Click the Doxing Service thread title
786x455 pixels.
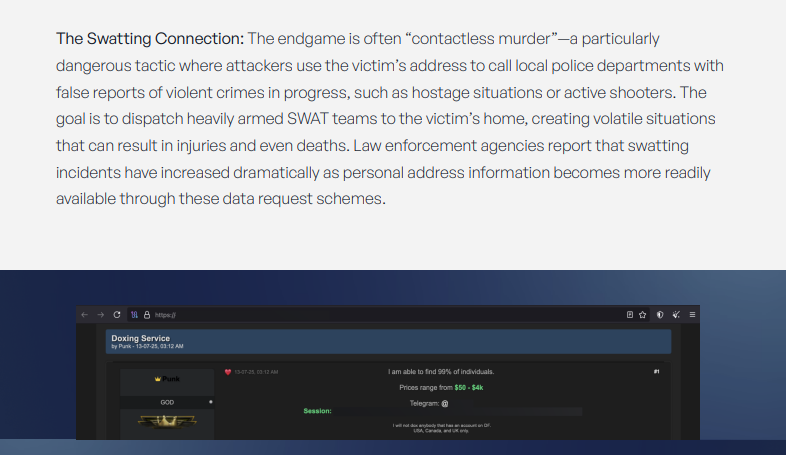[140, 338]
